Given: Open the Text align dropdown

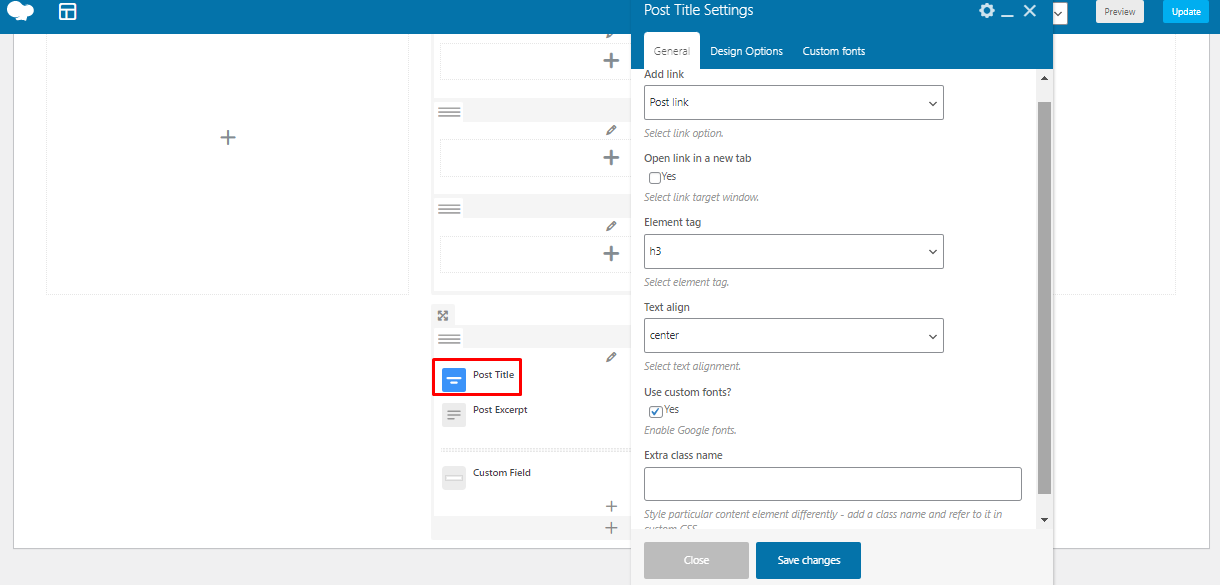Looking at the screenshot, I should tap(793, 336).
